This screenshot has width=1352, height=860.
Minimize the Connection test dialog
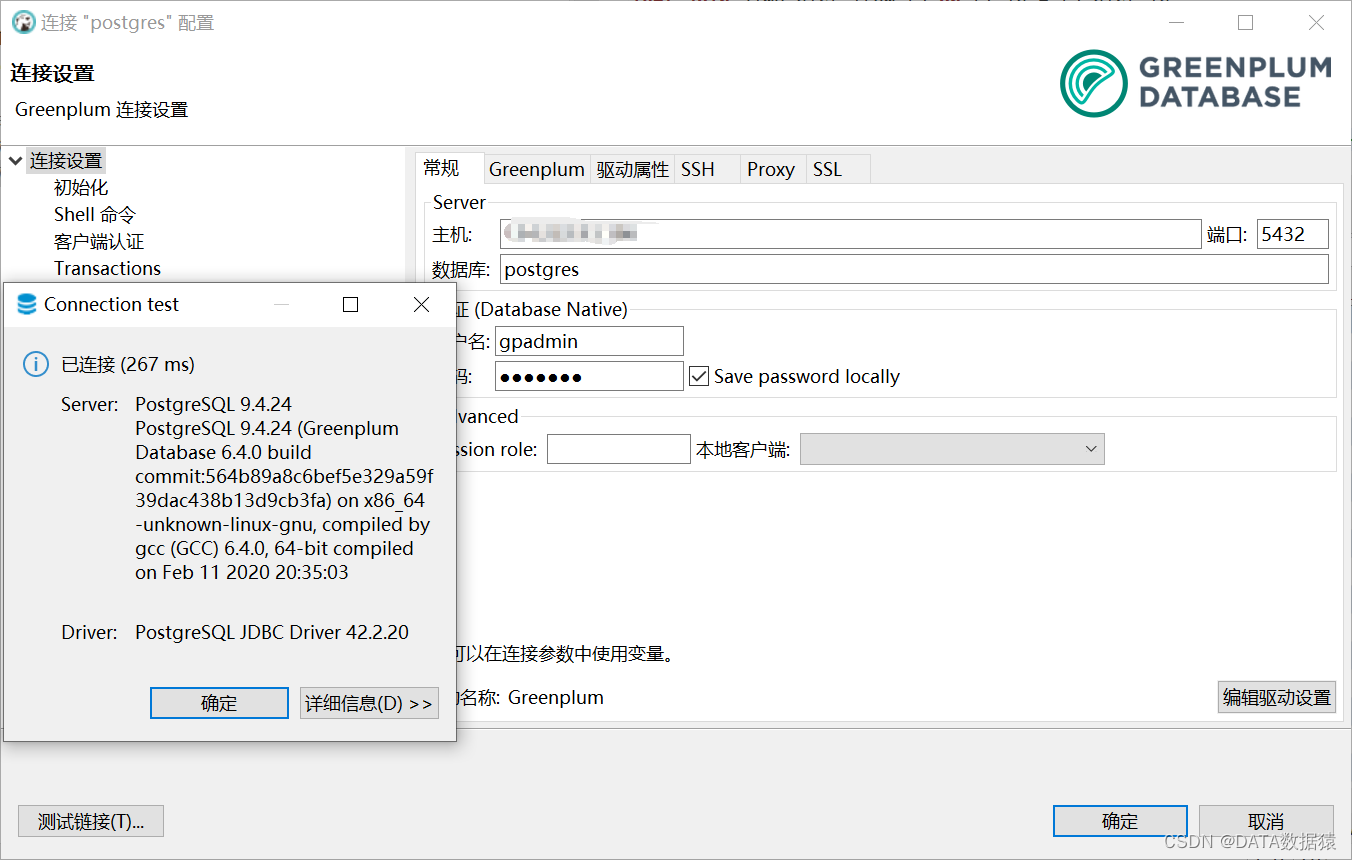pyautogui.click(x=281, y=305)
